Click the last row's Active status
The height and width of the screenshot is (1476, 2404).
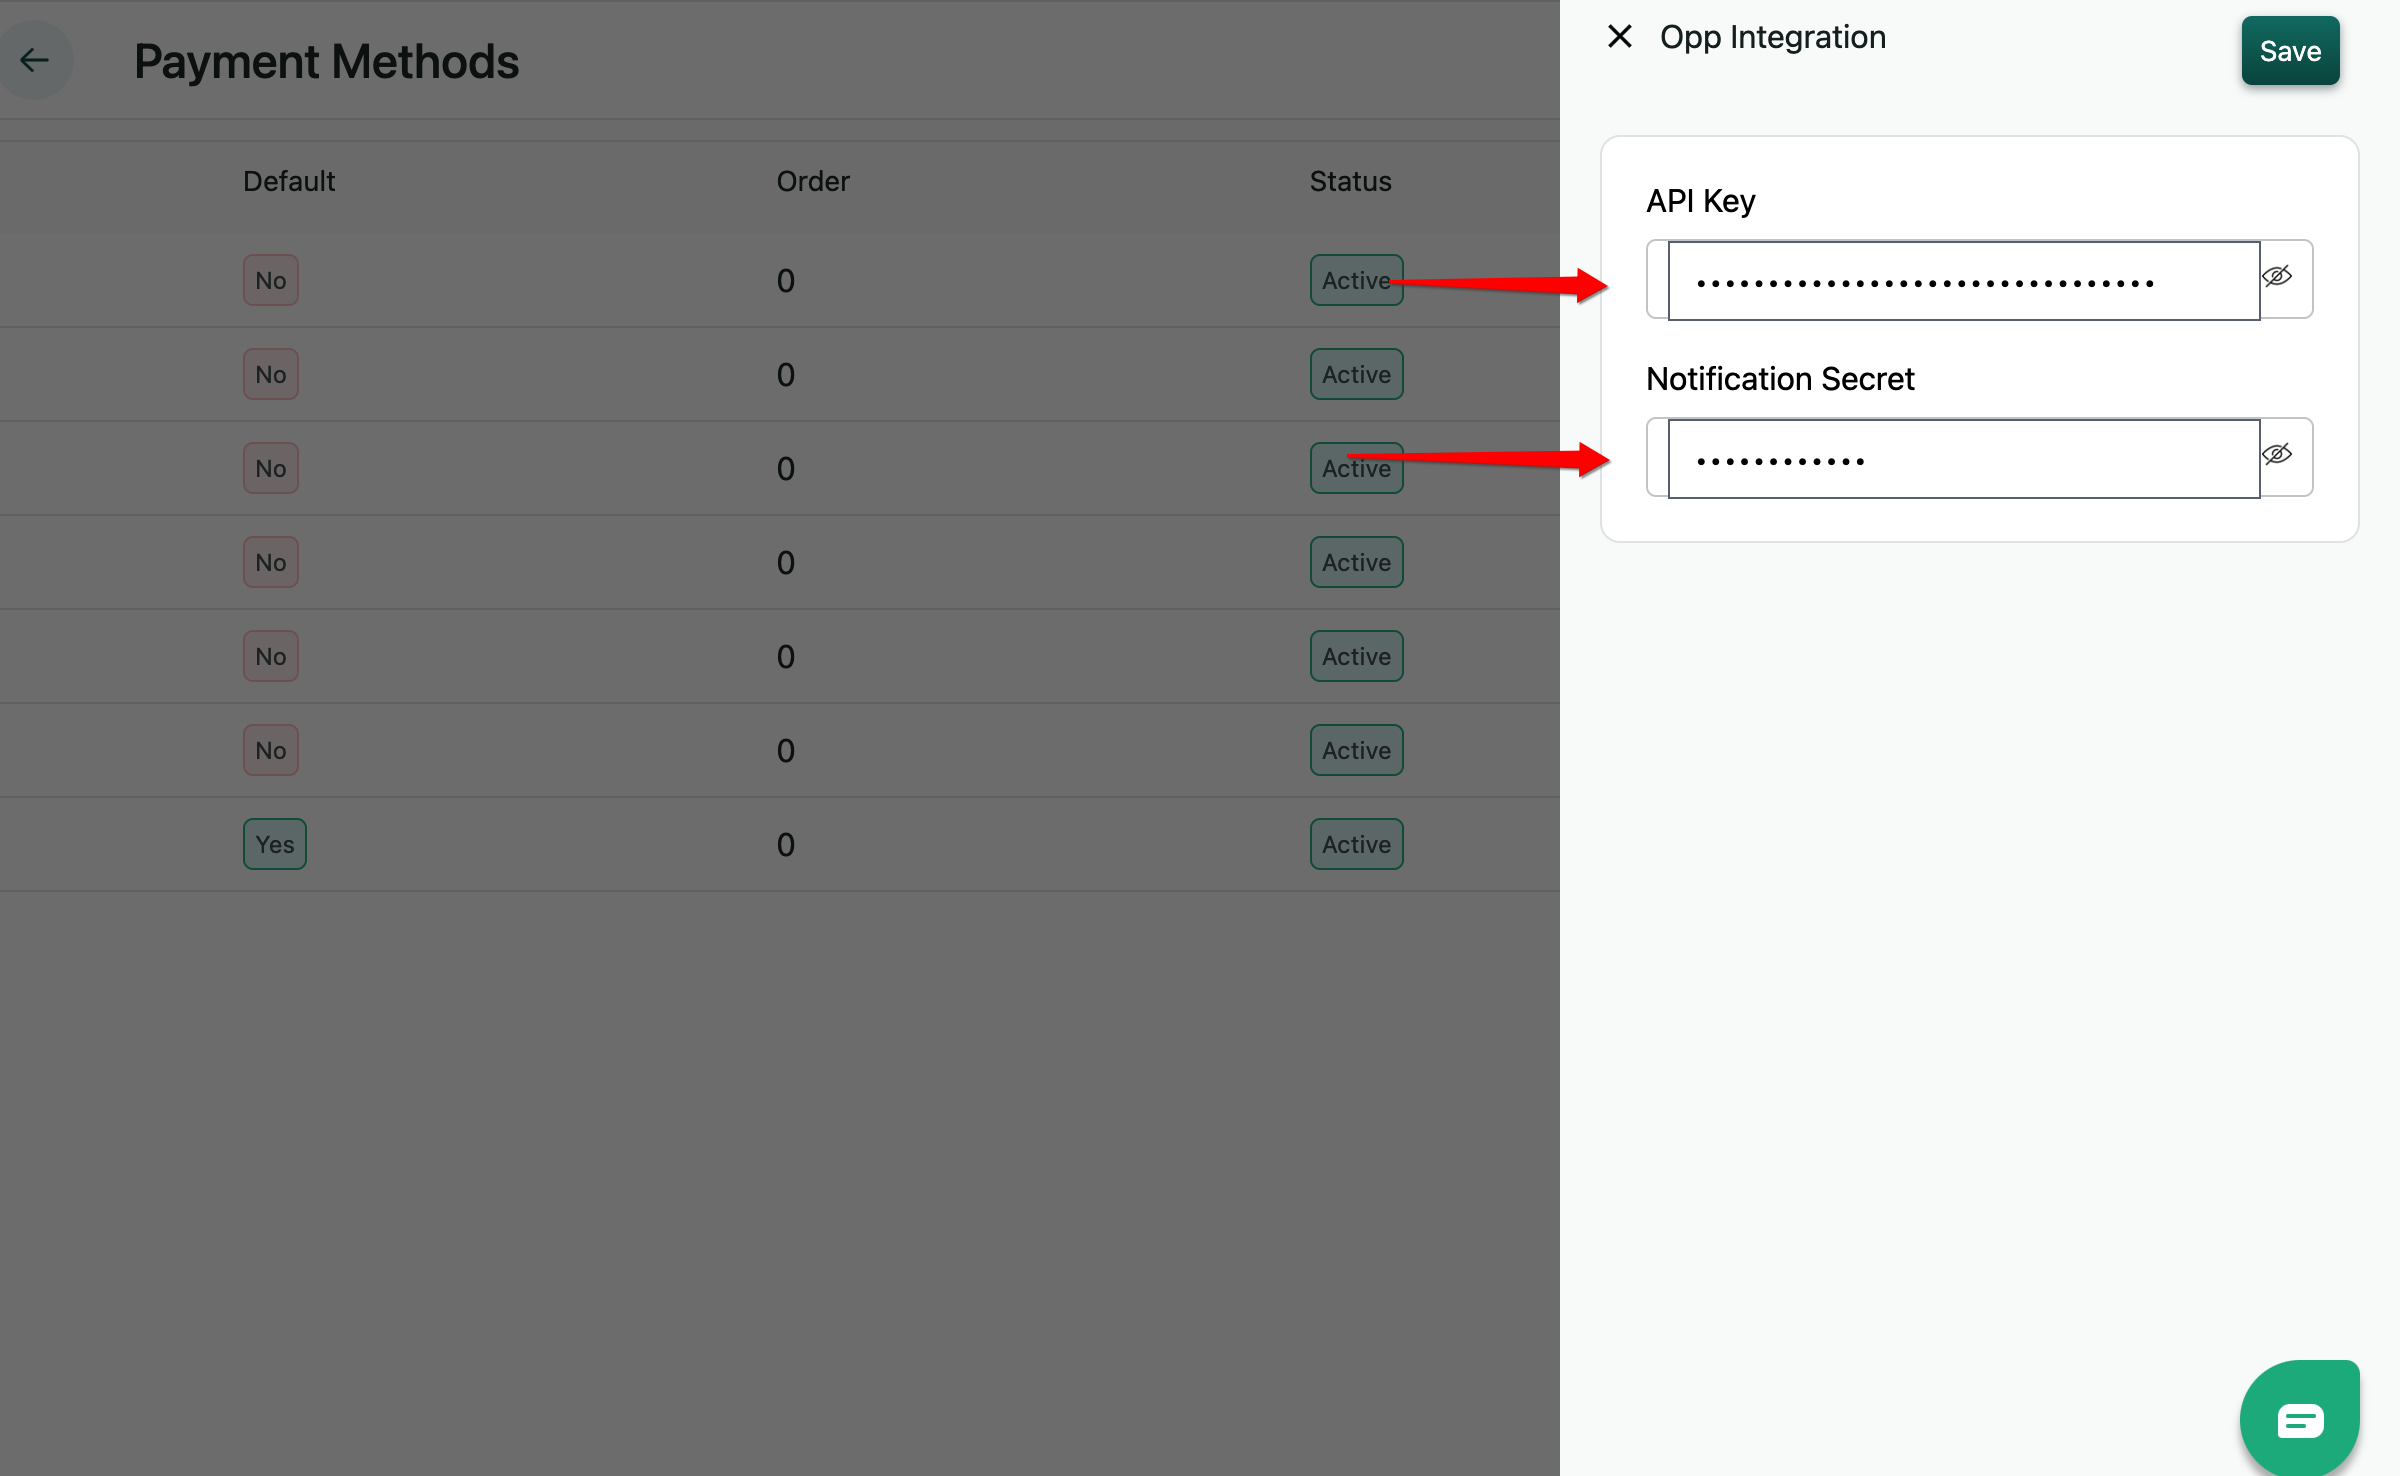point(1355,844)
